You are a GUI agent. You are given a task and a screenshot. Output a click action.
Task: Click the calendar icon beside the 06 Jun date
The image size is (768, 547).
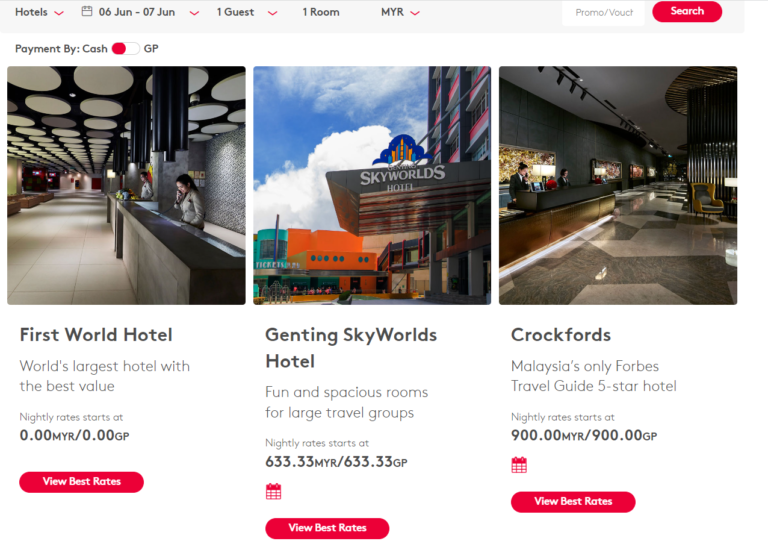pyautogui.click(x=87, y=11)
